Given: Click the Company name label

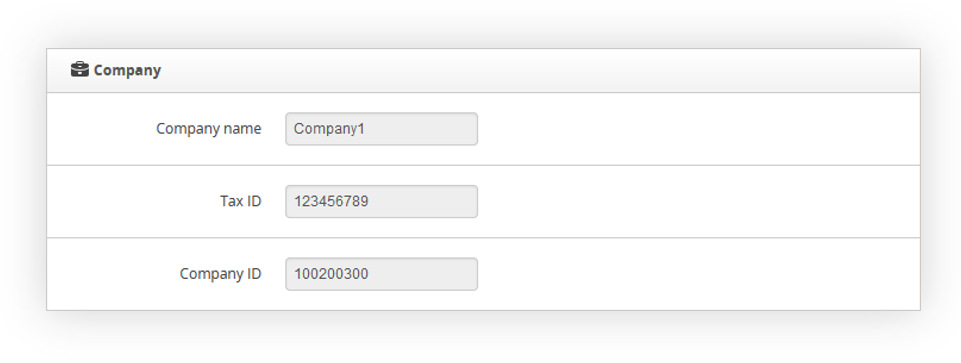Looking at the screenshot, I should click(208, 129).
